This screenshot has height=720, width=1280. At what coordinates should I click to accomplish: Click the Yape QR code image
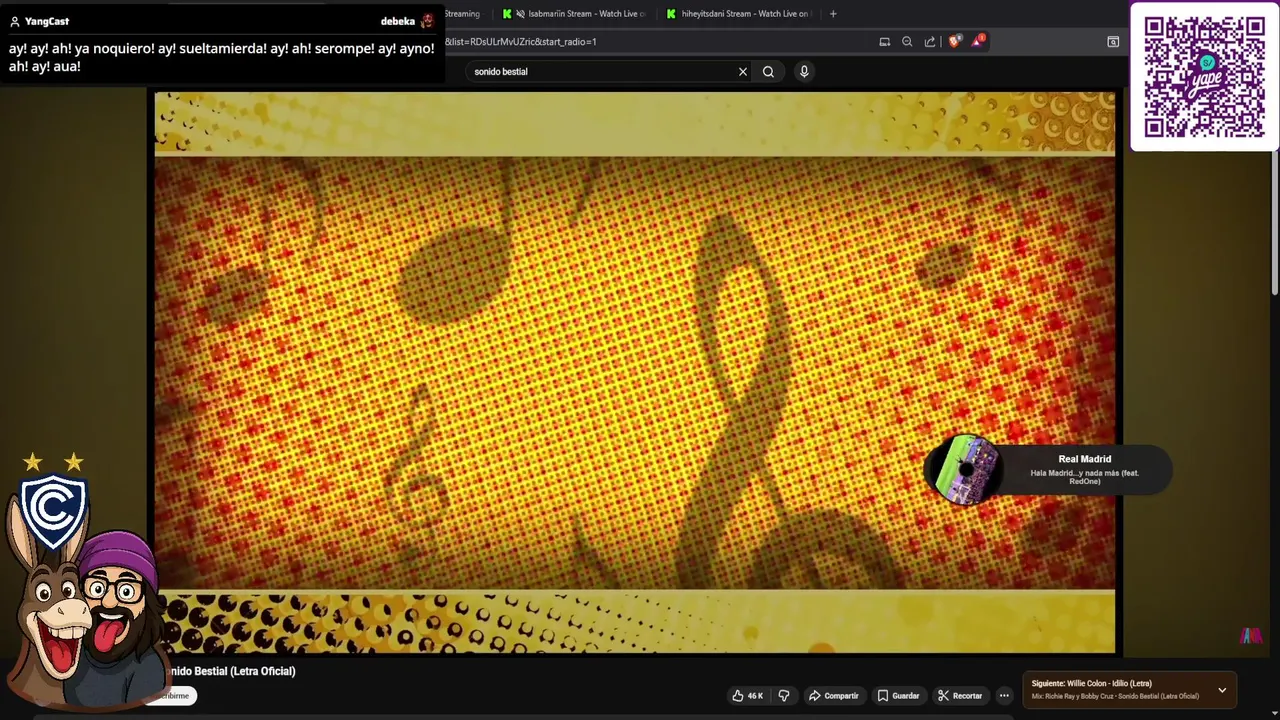(x=1205, y=77)
